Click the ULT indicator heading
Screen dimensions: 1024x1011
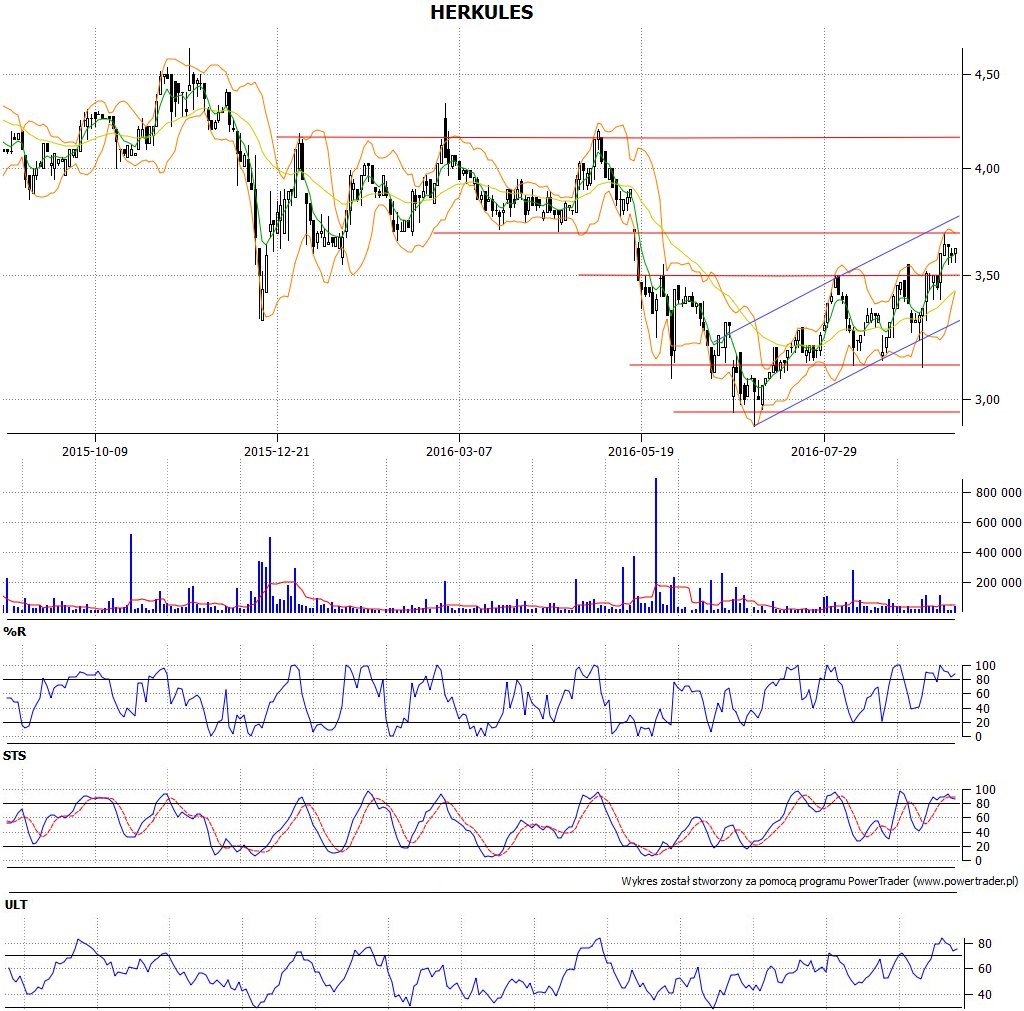(x=16, y=905)
